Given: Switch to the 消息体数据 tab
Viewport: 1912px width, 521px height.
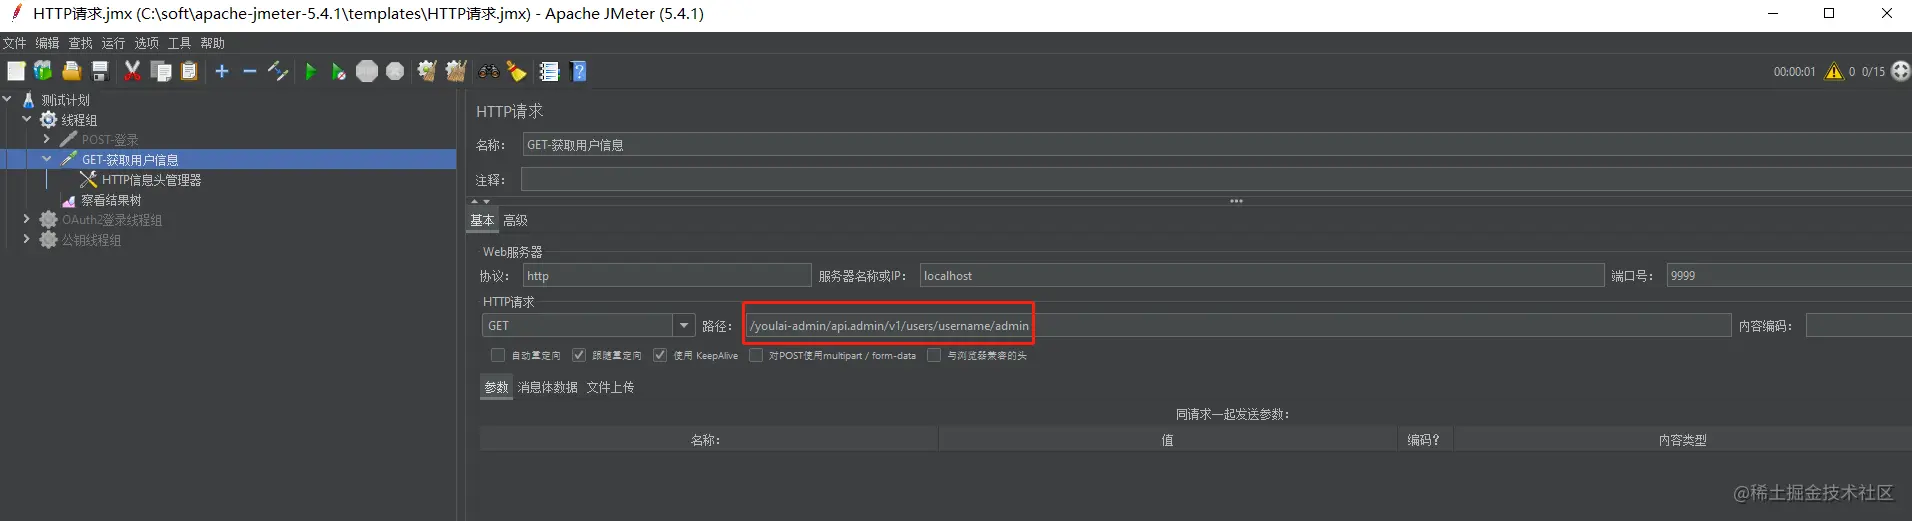Looking at the screenshot, I should pos(547,387).
